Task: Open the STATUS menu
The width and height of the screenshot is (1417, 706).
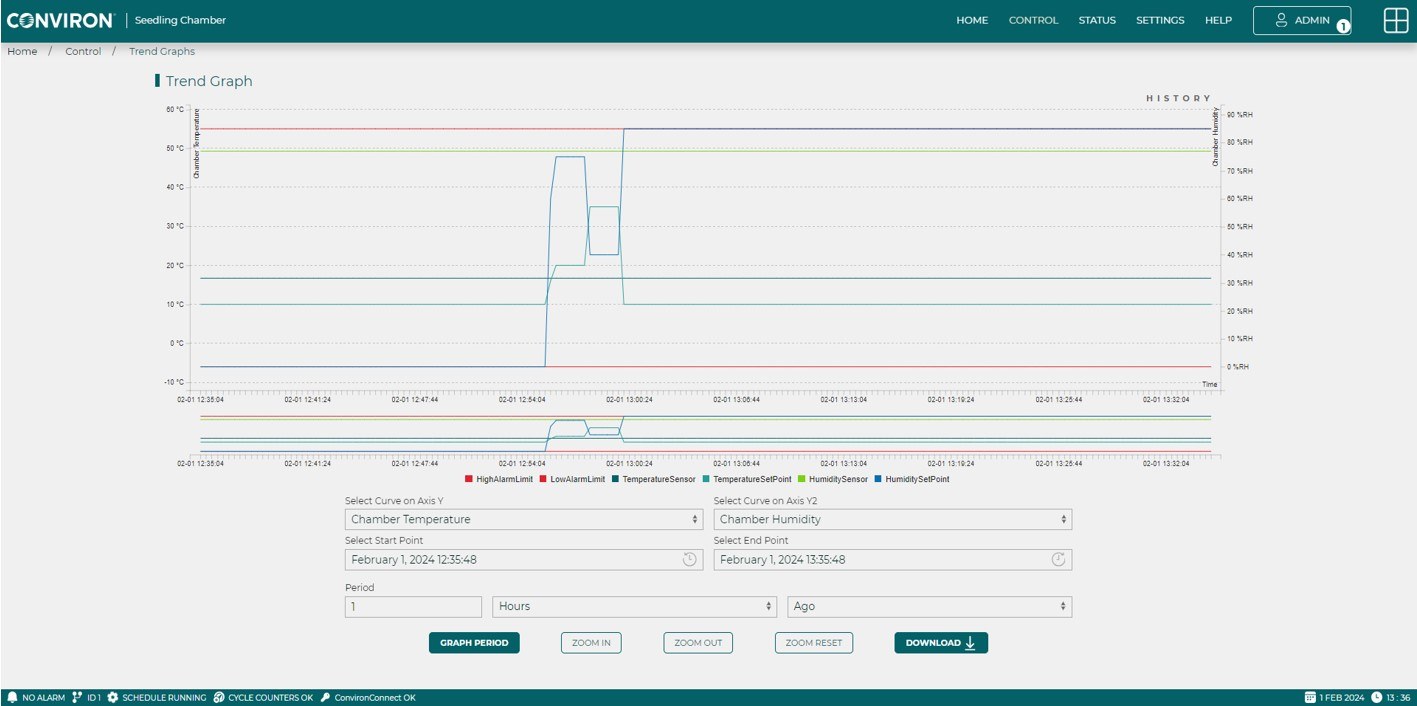Action: tap(1097, 20)
